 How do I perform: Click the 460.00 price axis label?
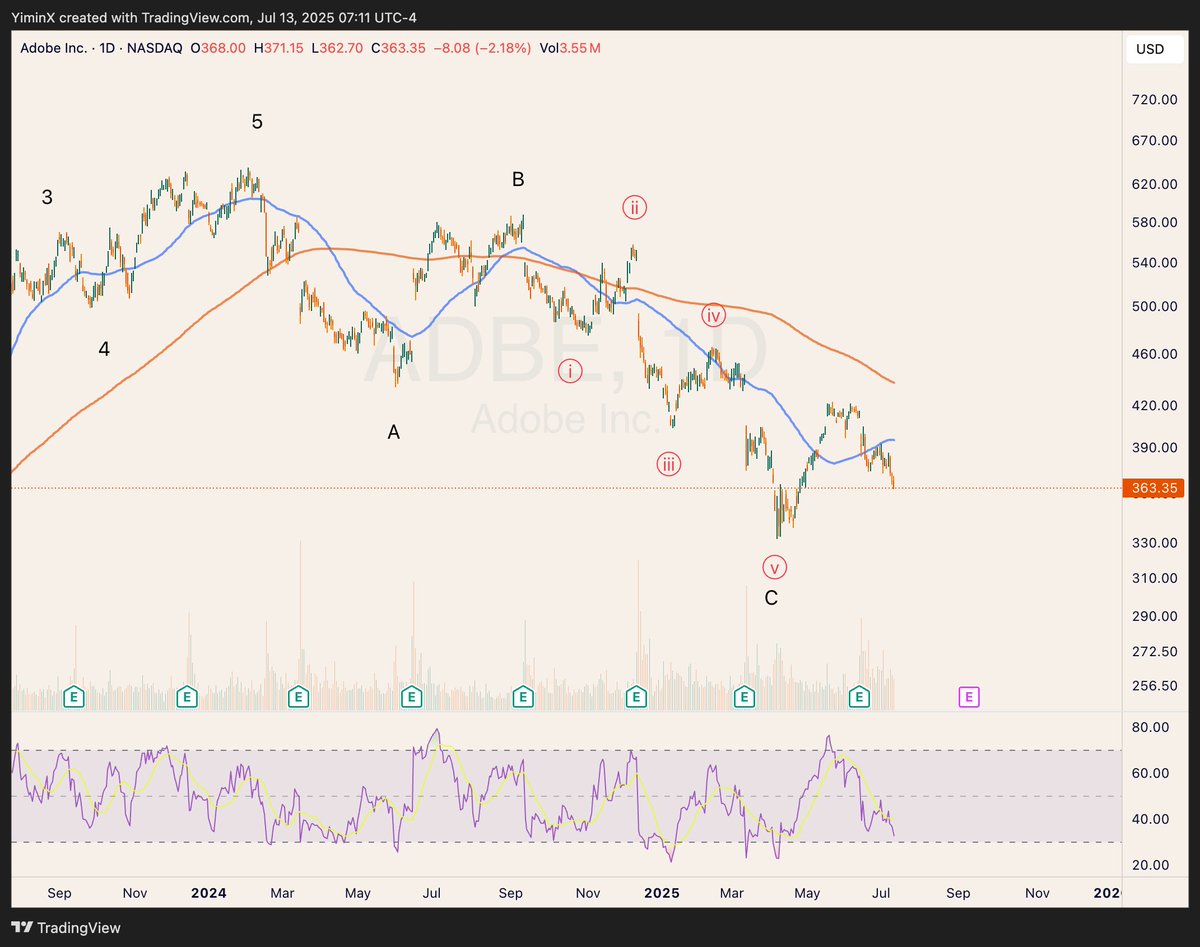tap(1154, 354)
